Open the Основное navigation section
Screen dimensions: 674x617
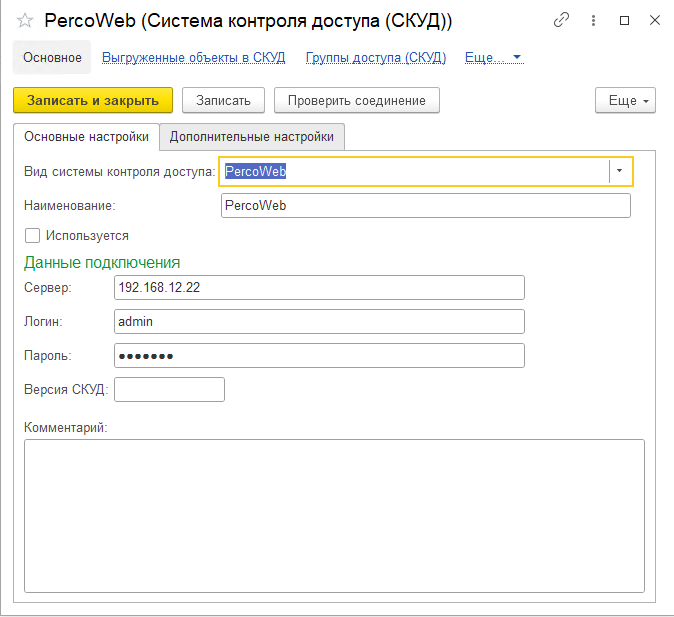pyautogui.click(x=52, y=57)
